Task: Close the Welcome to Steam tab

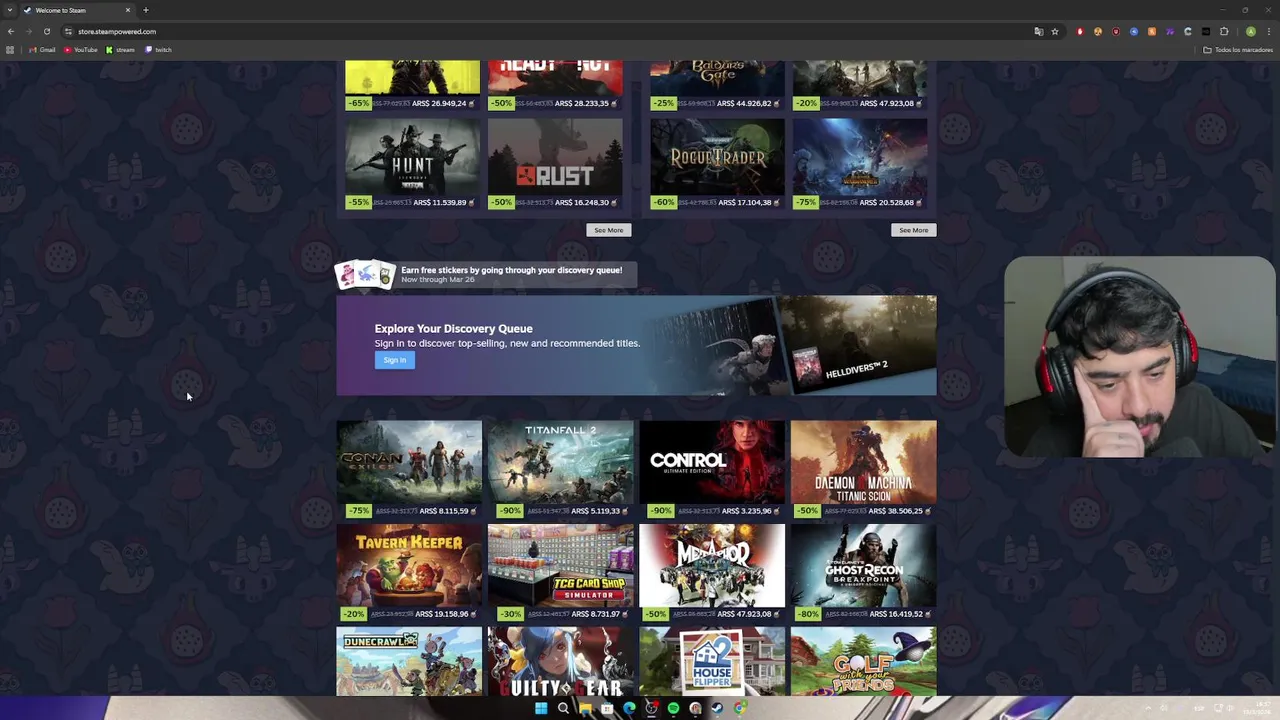Action: coord(128,10)
